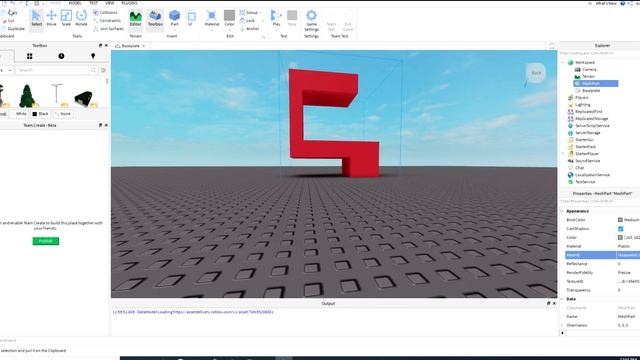This screenshot has width=640, height=360.
Task: Close the Output panel
Action: (x=554, y=303)
